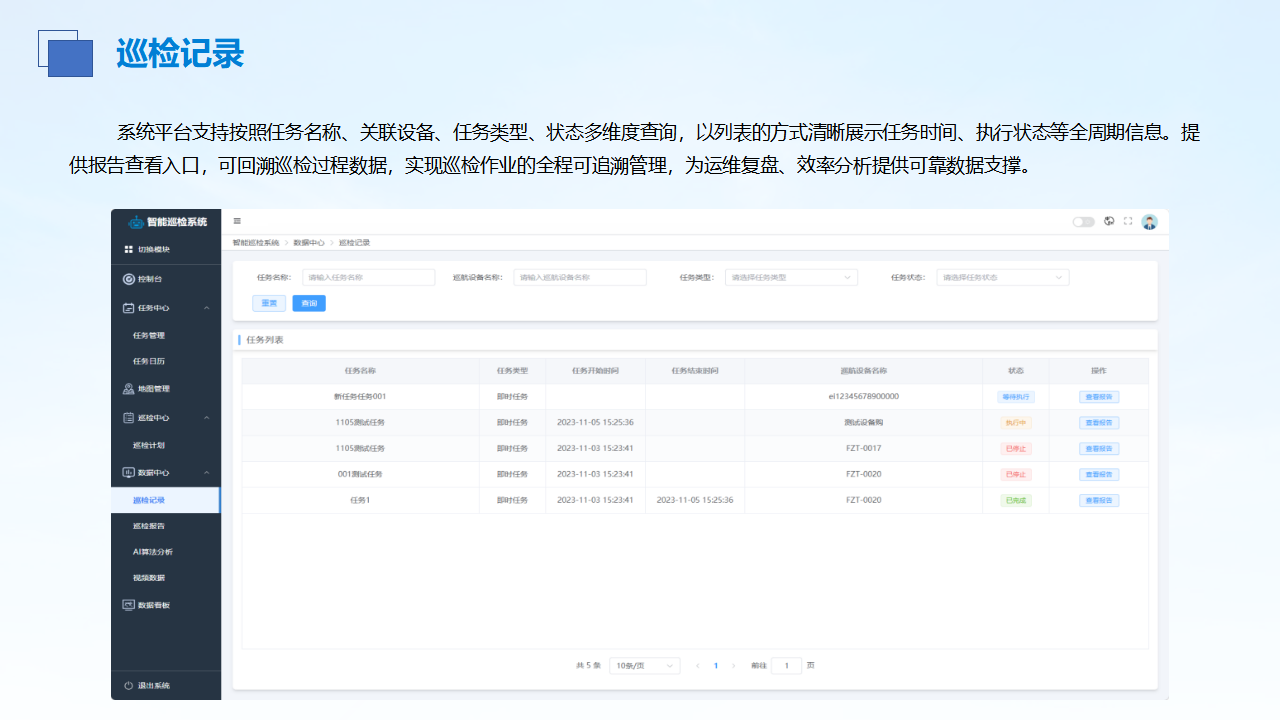The image size is (1280, 720).
Task: Open the 任务类型 dropdown
Action: (791, 277)
